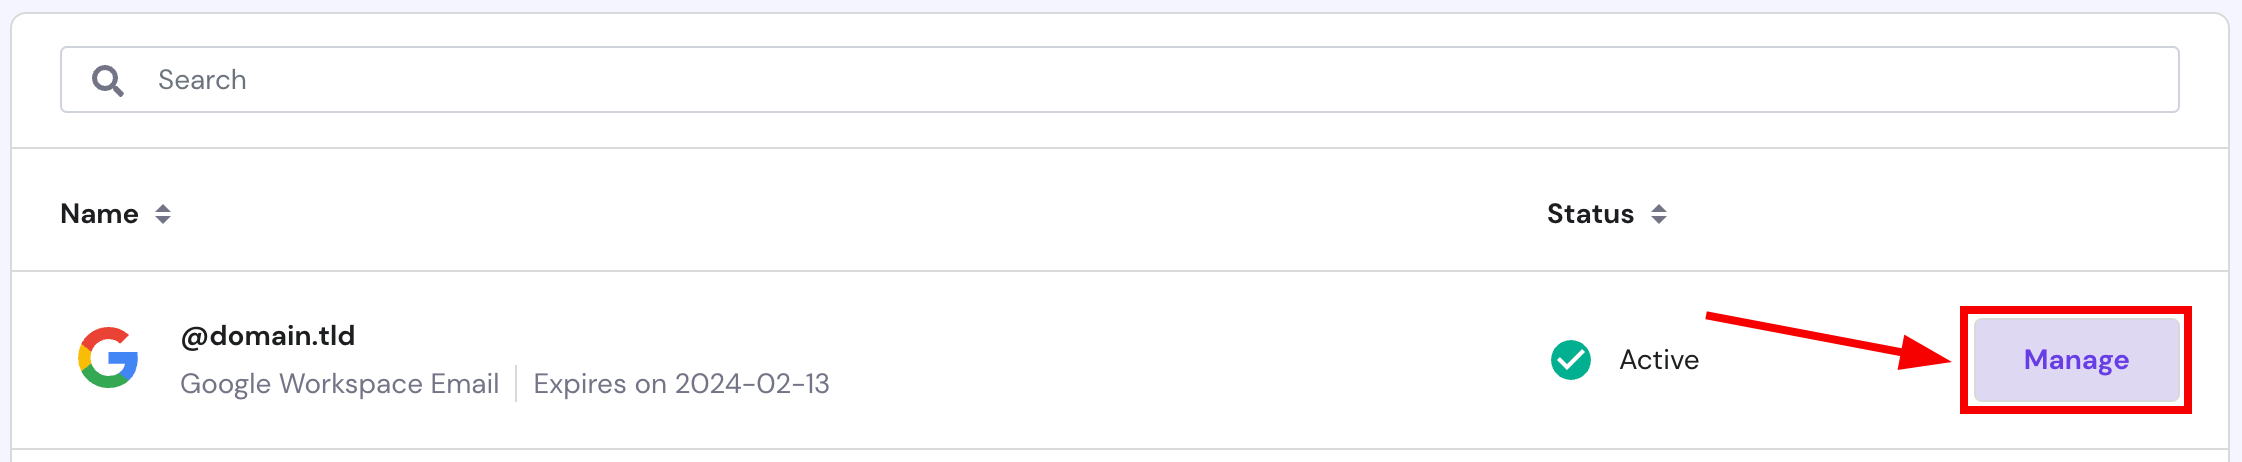Click the Google logo icon
The image size is (2242, 462).
pos(108,358)
